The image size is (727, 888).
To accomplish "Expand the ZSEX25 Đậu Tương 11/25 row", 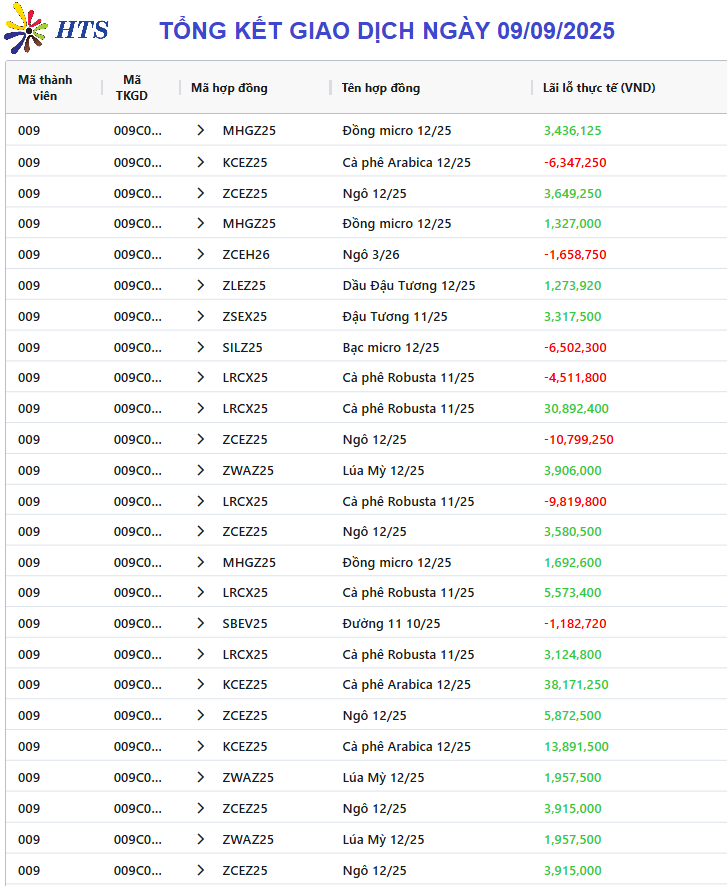I will pyautogui.click(x=200, y=316).
